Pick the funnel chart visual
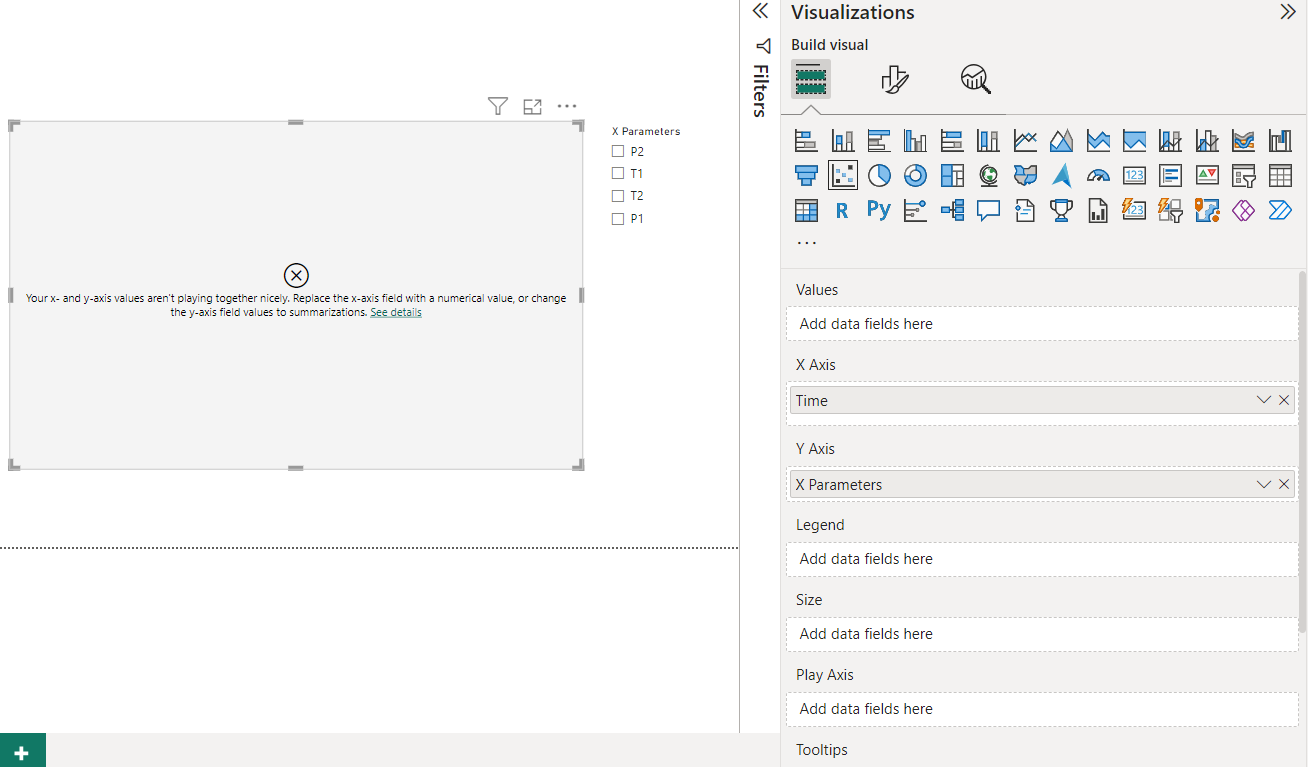The image size is (1308, 767). (806, 175)
